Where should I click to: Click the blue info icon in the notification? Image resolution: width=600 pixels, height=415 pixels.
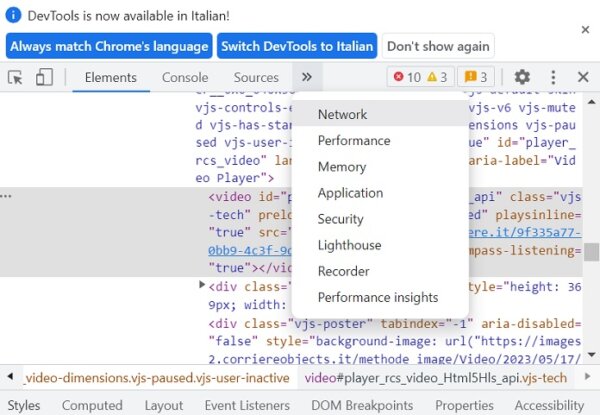point(14,15)
